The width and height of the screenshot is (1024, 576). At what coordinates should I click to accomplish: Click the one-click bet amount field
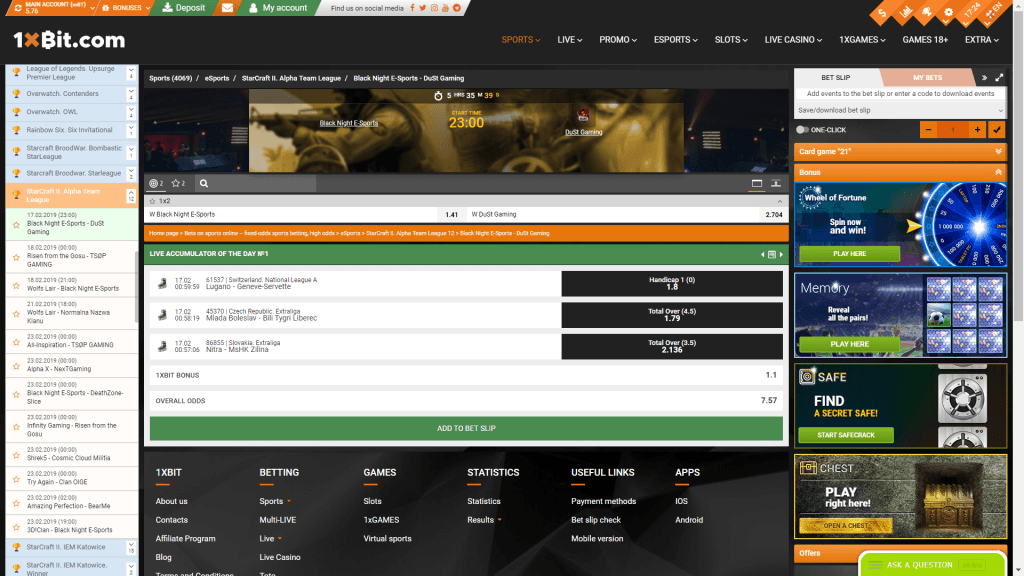coord(953,129)
